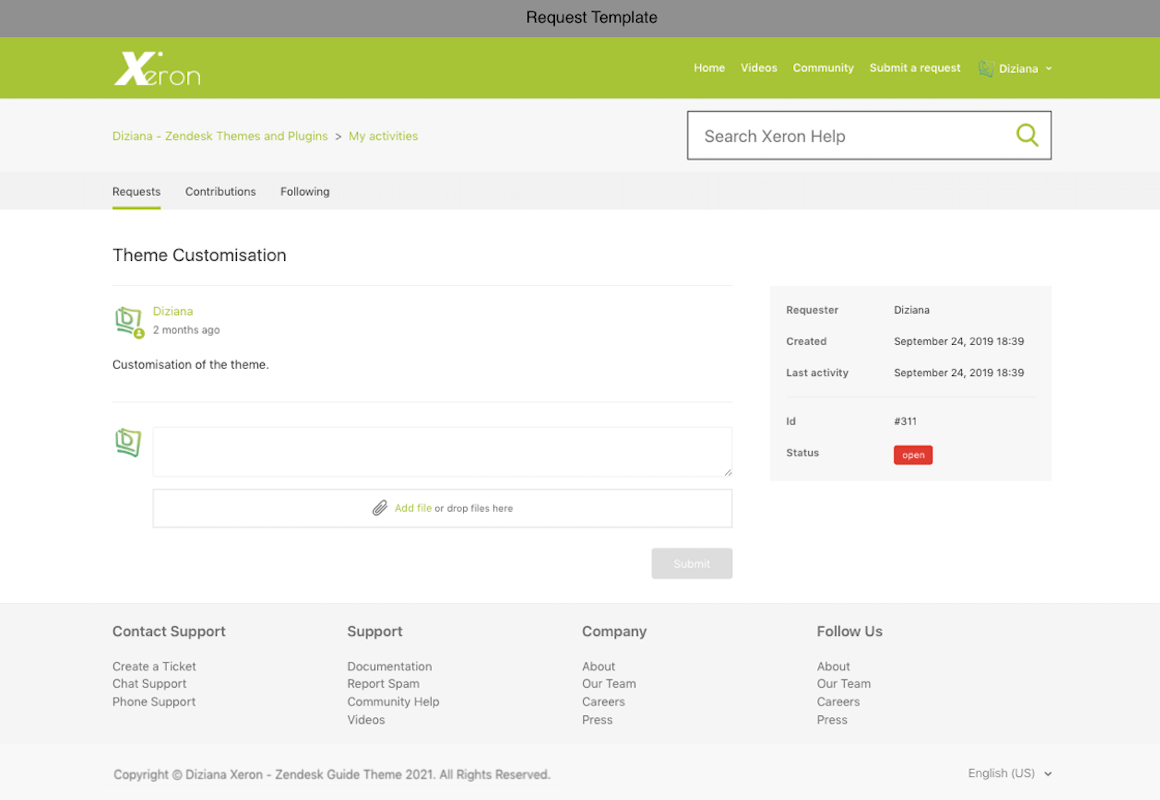
Task: Open the My activities breadcrumb link
Action: click(383, 136)
